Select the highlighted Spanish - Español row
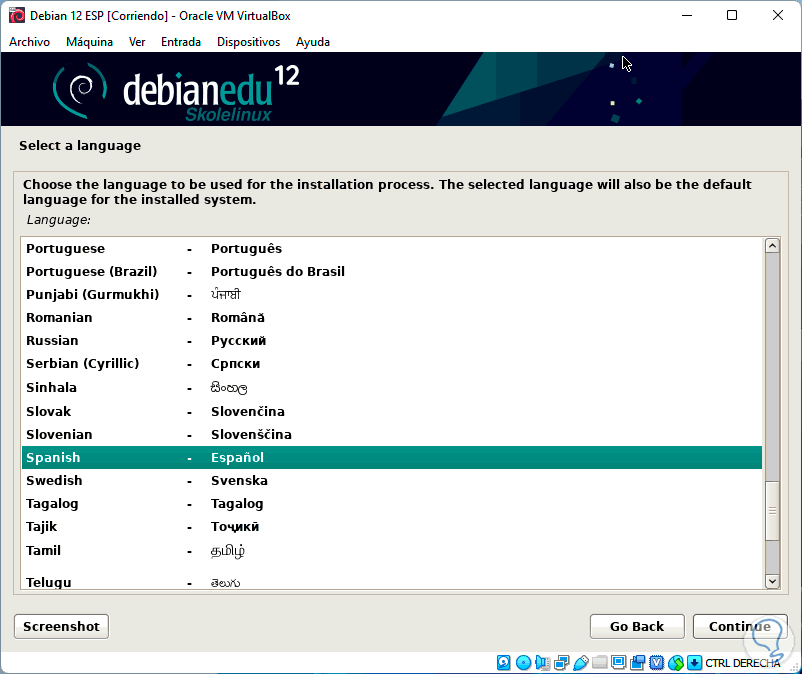Image resolution: width=802 pixels, height=674 pixels. pyautogui.click(x=392, y=457)
